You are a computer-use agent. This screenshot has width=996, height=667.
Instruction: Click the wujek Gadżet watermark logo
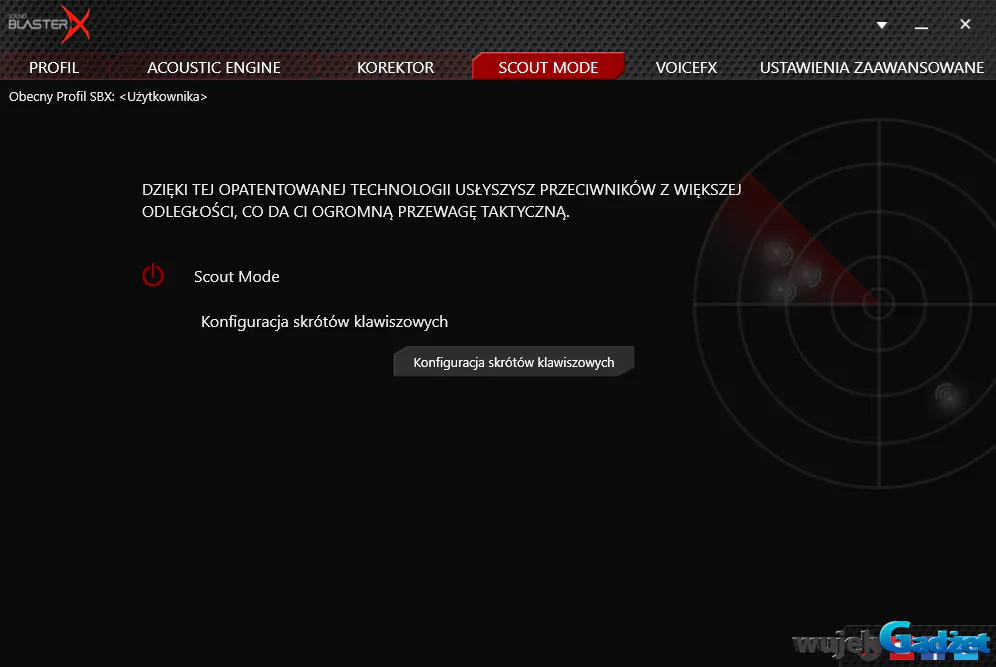(892, 643)
